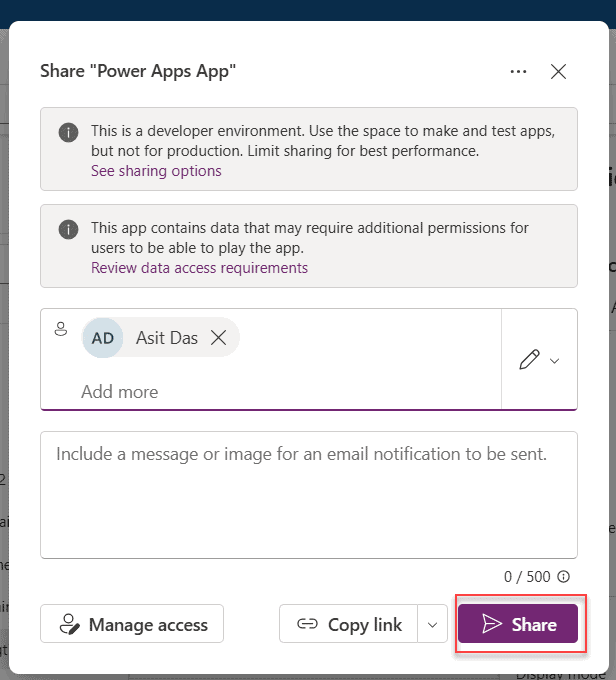Expand the Copy link dropdown arrow
This screenshot has height=680, width=616.
(x=433, y=624)
